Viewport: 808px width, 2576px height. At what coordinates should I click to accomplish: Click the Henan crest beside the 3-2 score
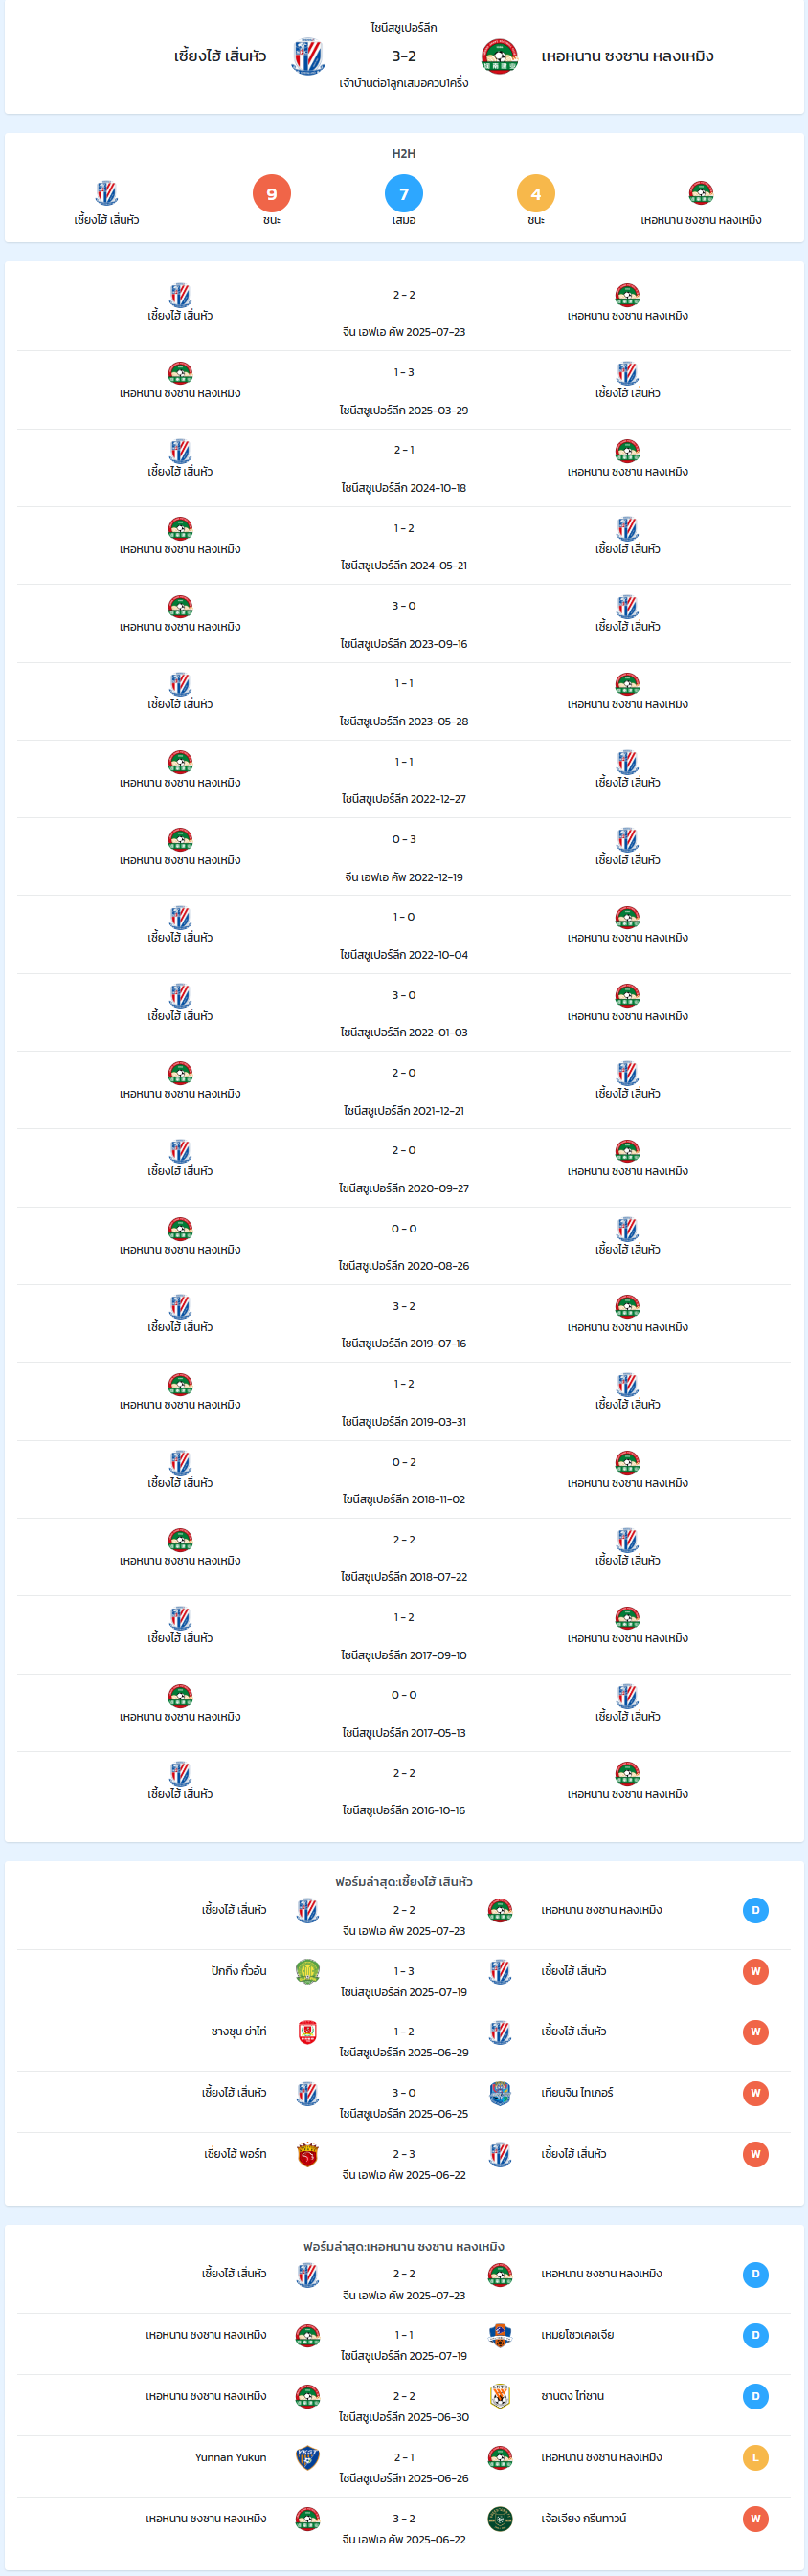(x=499, y=57)
